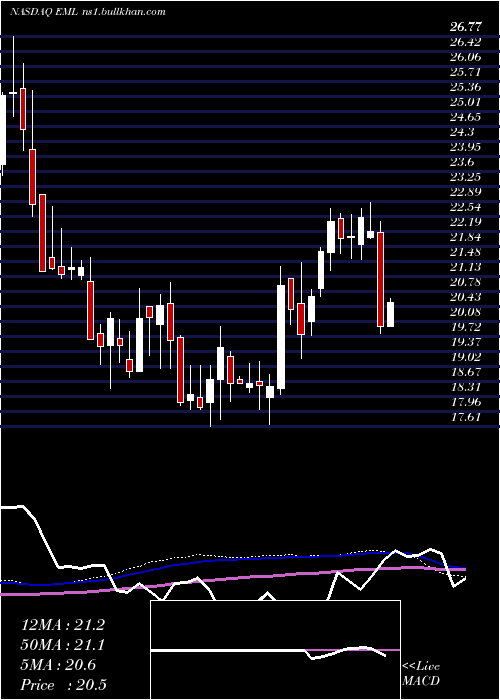Select the 25.01 price axis label
The height and width of the screenshot is (700, 500).
(466, 102)
